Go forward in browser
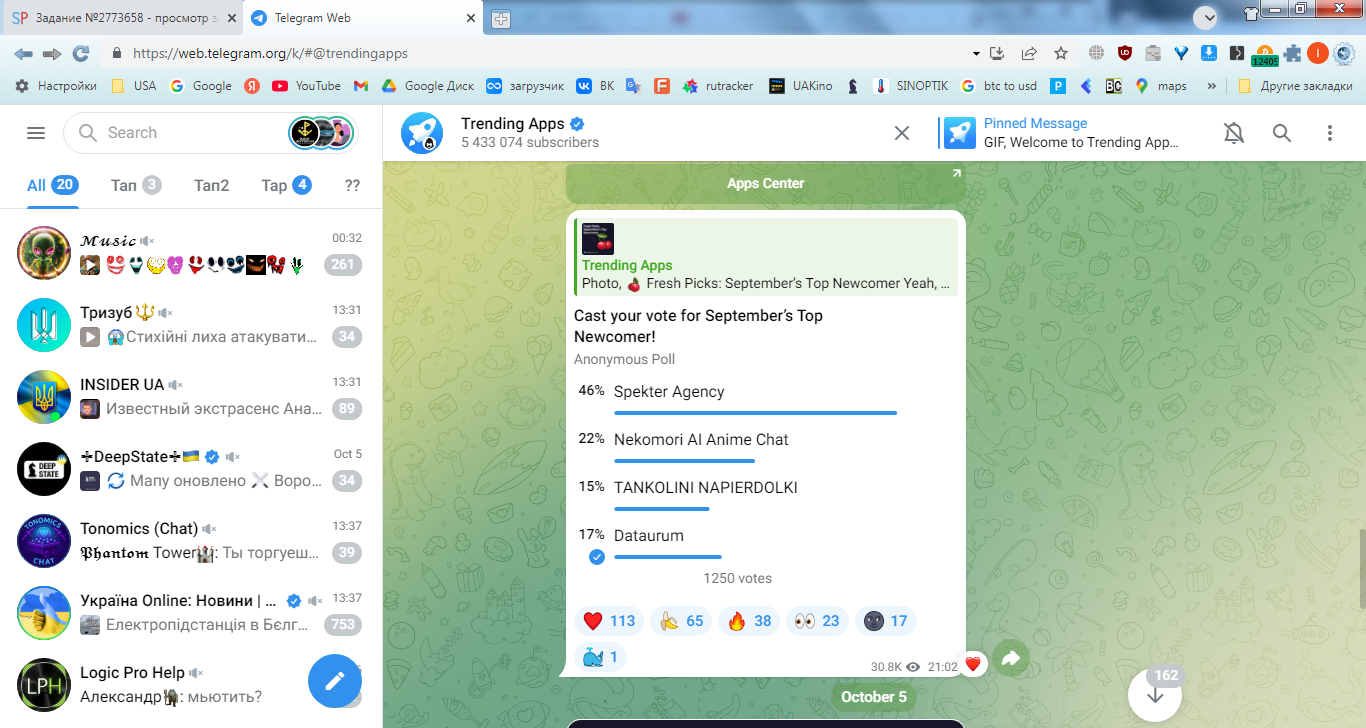Viewport: 1366px width, 728px height. [52, 53]
